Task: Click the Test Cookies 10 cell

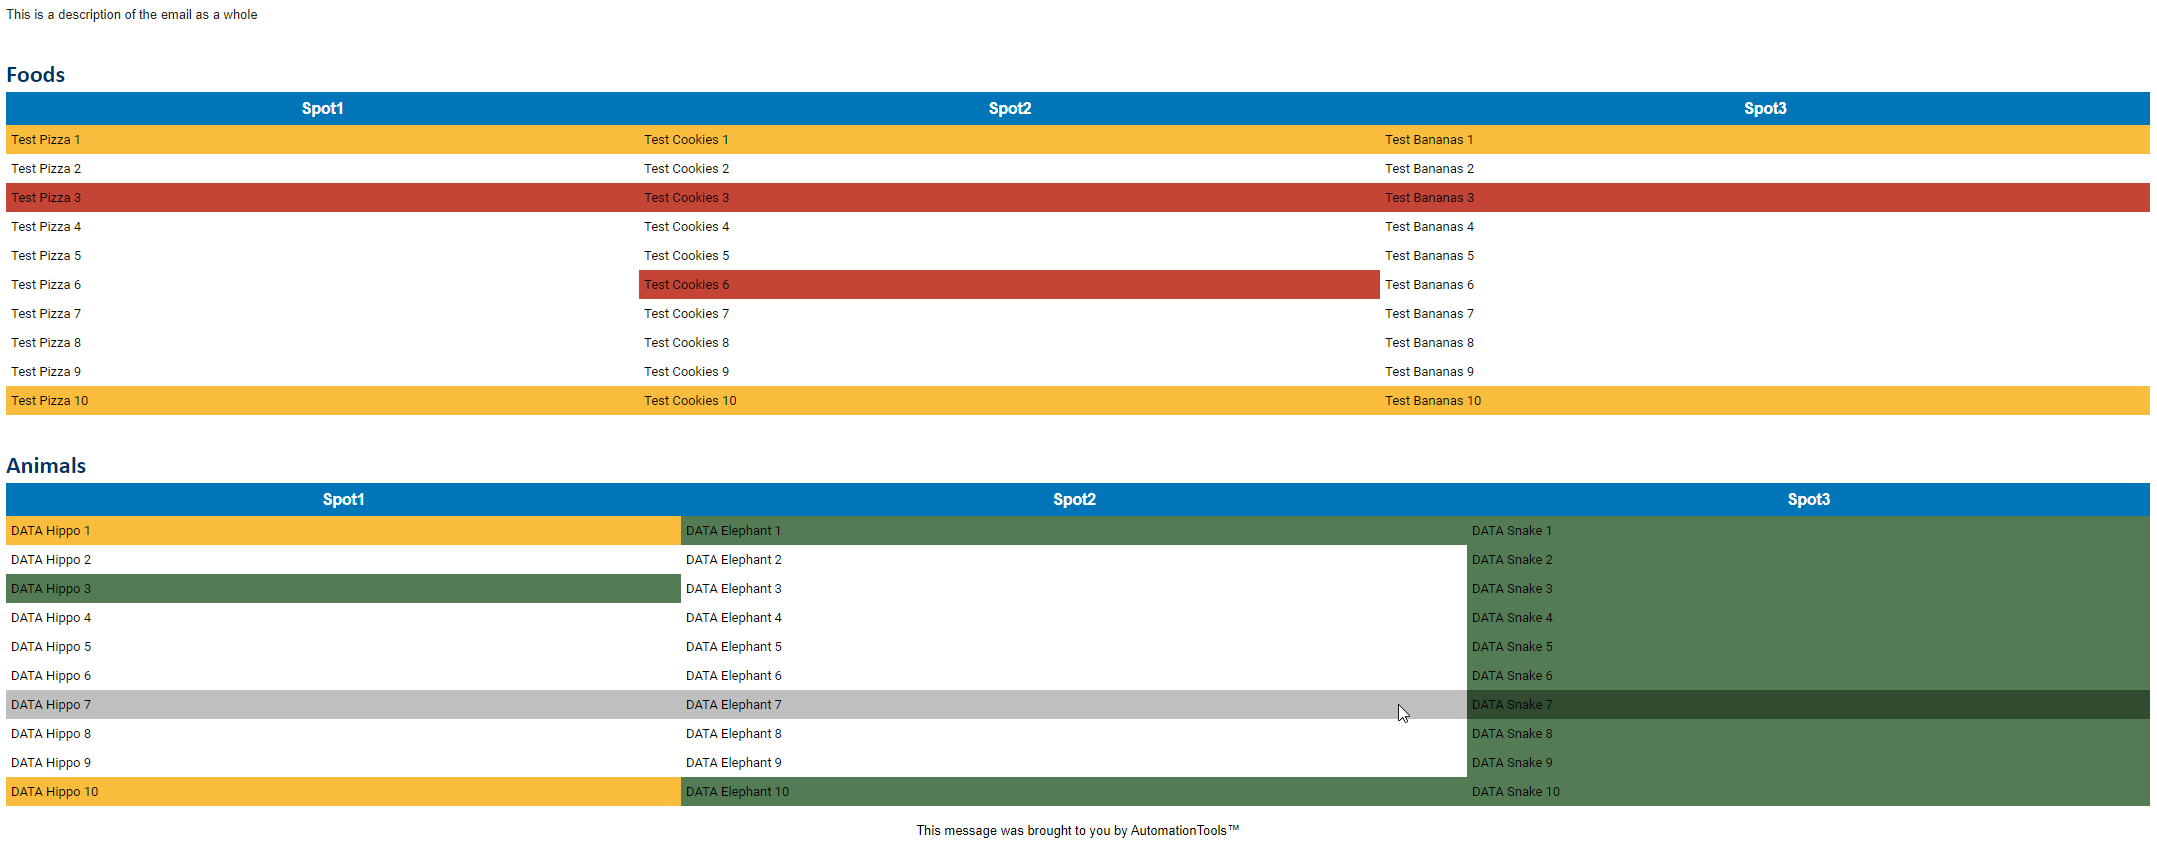Action: click(x=1009, y=401)
